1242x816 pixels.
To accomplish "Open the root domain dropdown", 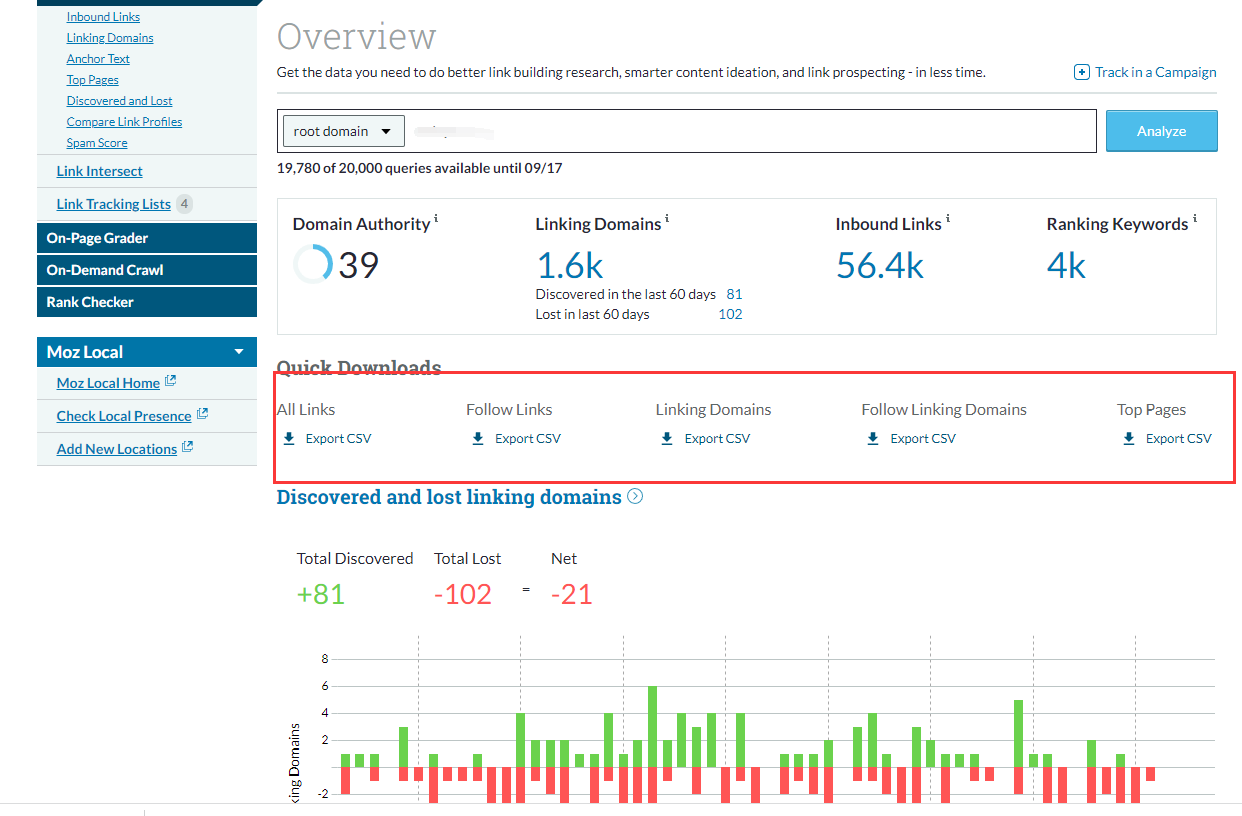I will pyautogui.click(x=343, y=131).
